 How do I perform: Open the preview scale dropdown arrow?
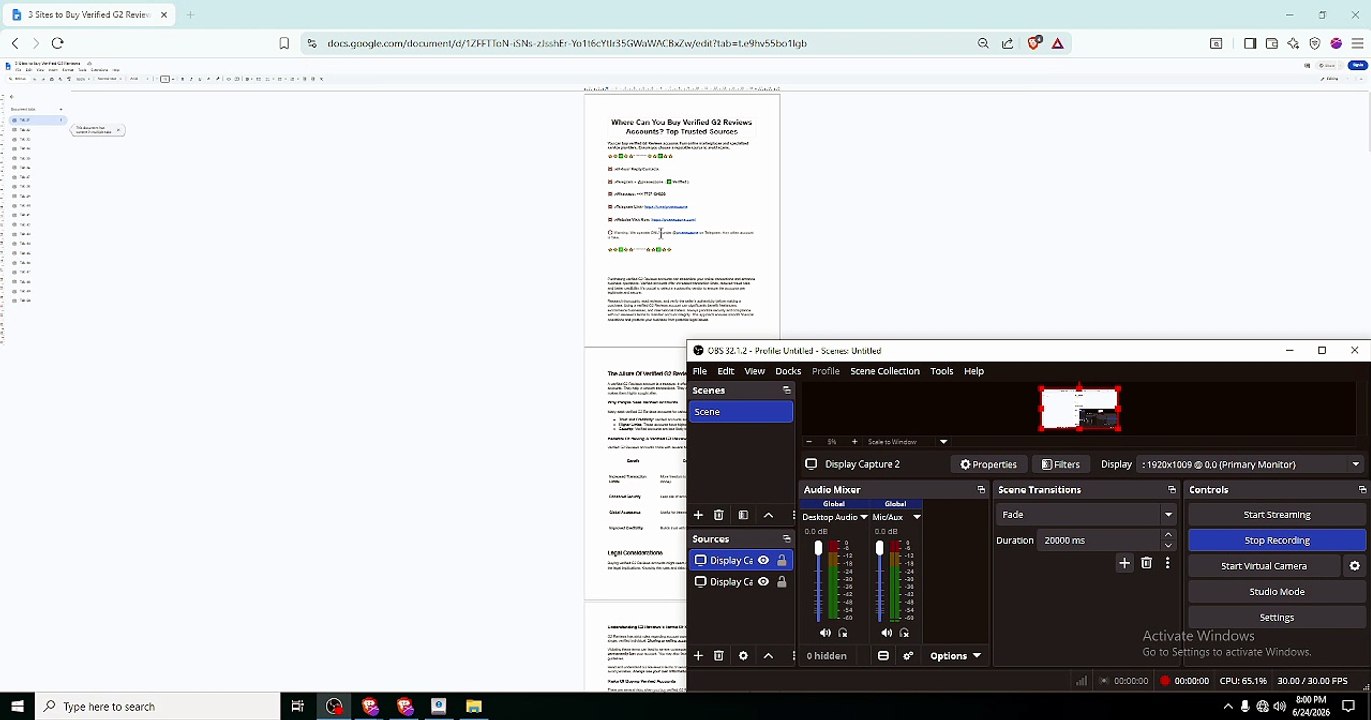click(943, 442)
